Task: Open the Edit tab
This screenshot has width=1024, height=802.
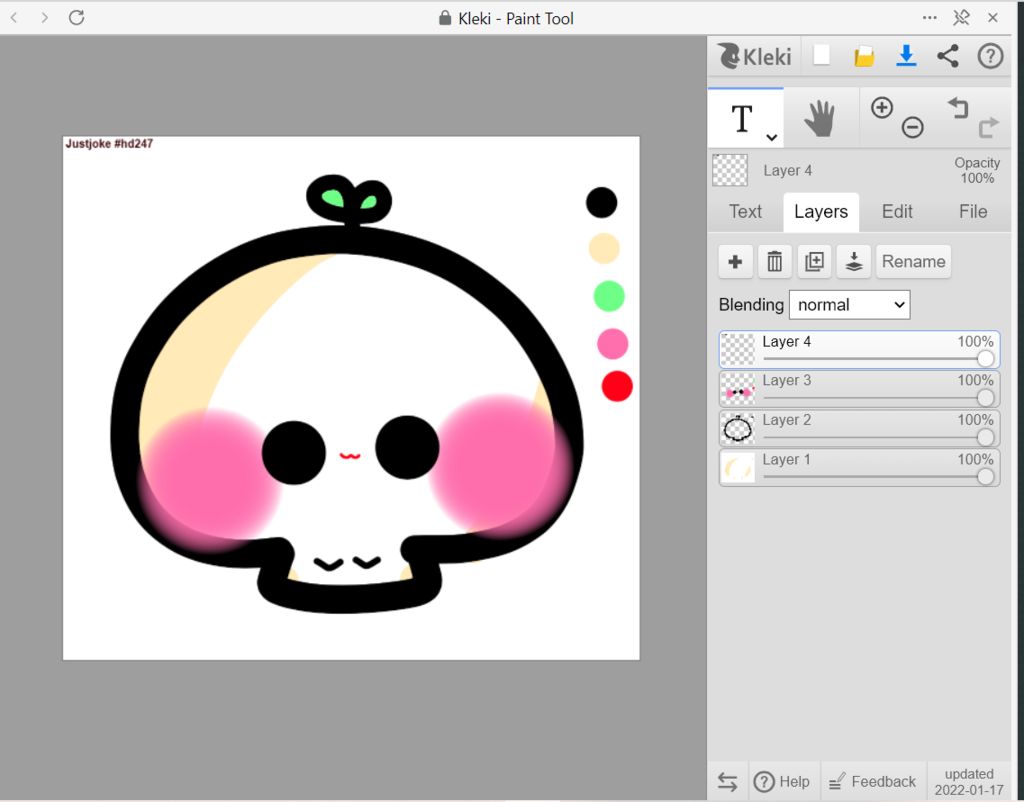Action: pos(897,212)
